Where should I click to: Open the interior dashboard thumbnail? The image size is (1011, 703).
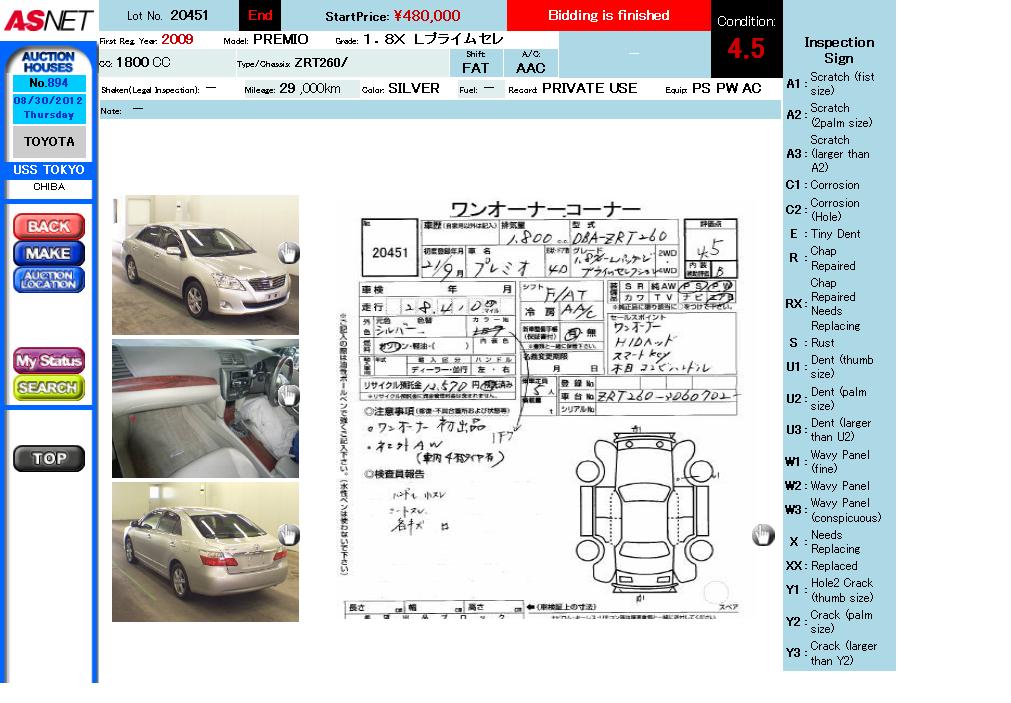(x=205, y=408)
